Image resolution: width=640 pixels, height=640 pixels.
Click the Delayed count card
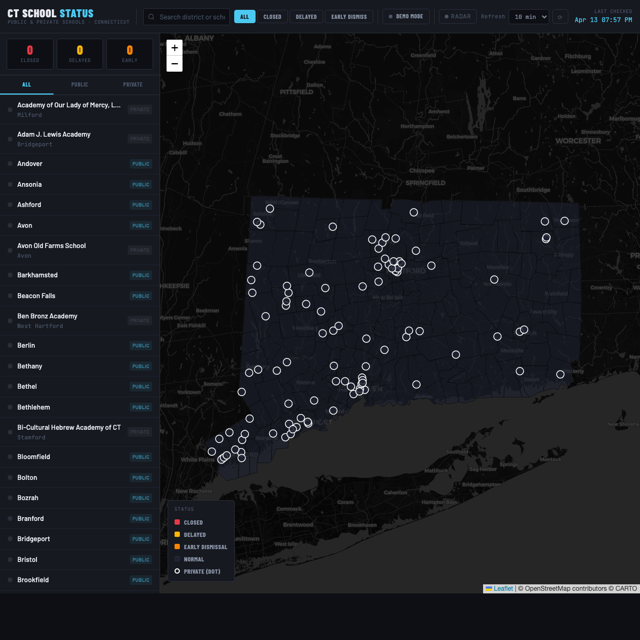pos(80,54)
